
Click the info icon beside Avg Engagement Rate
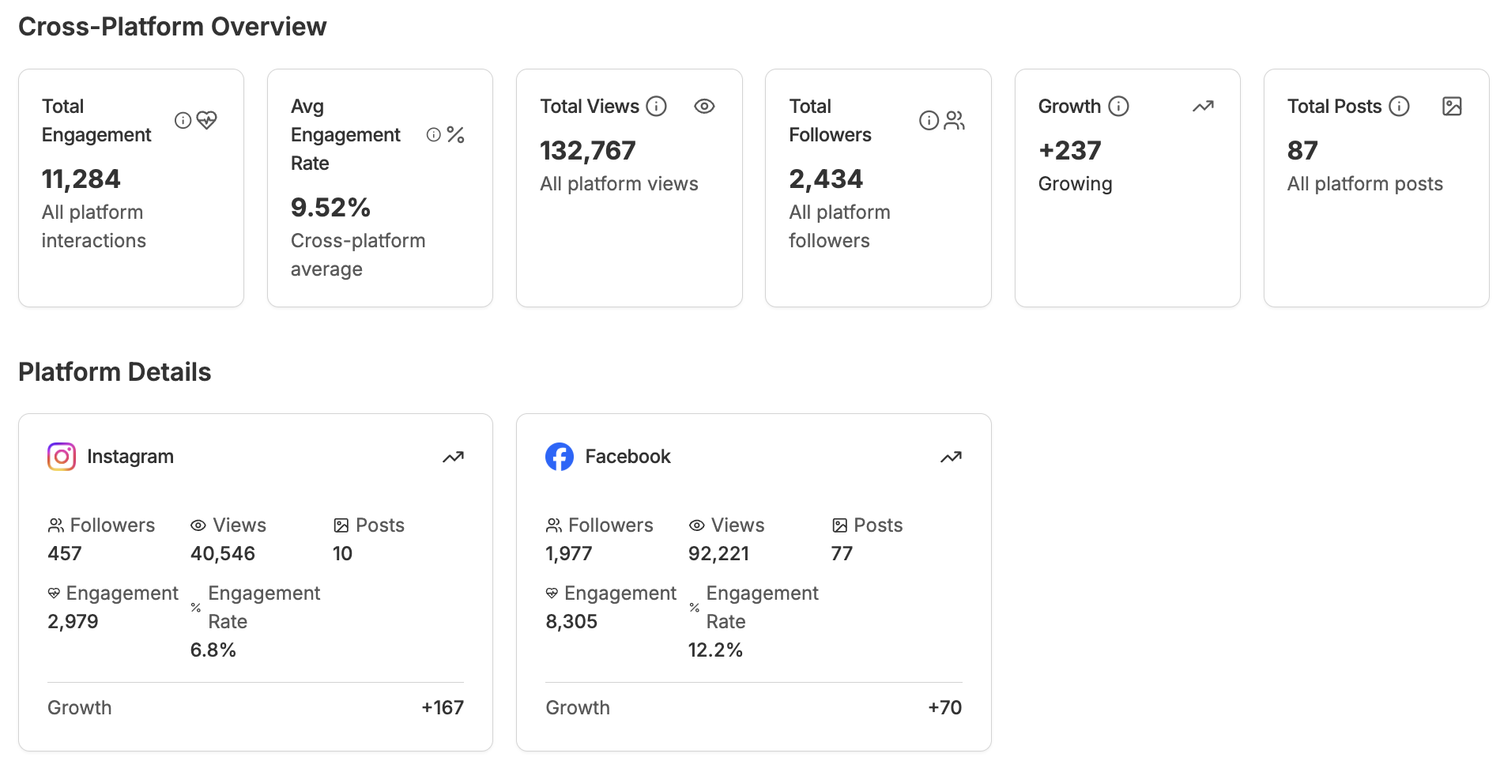[x=434, y=135]
